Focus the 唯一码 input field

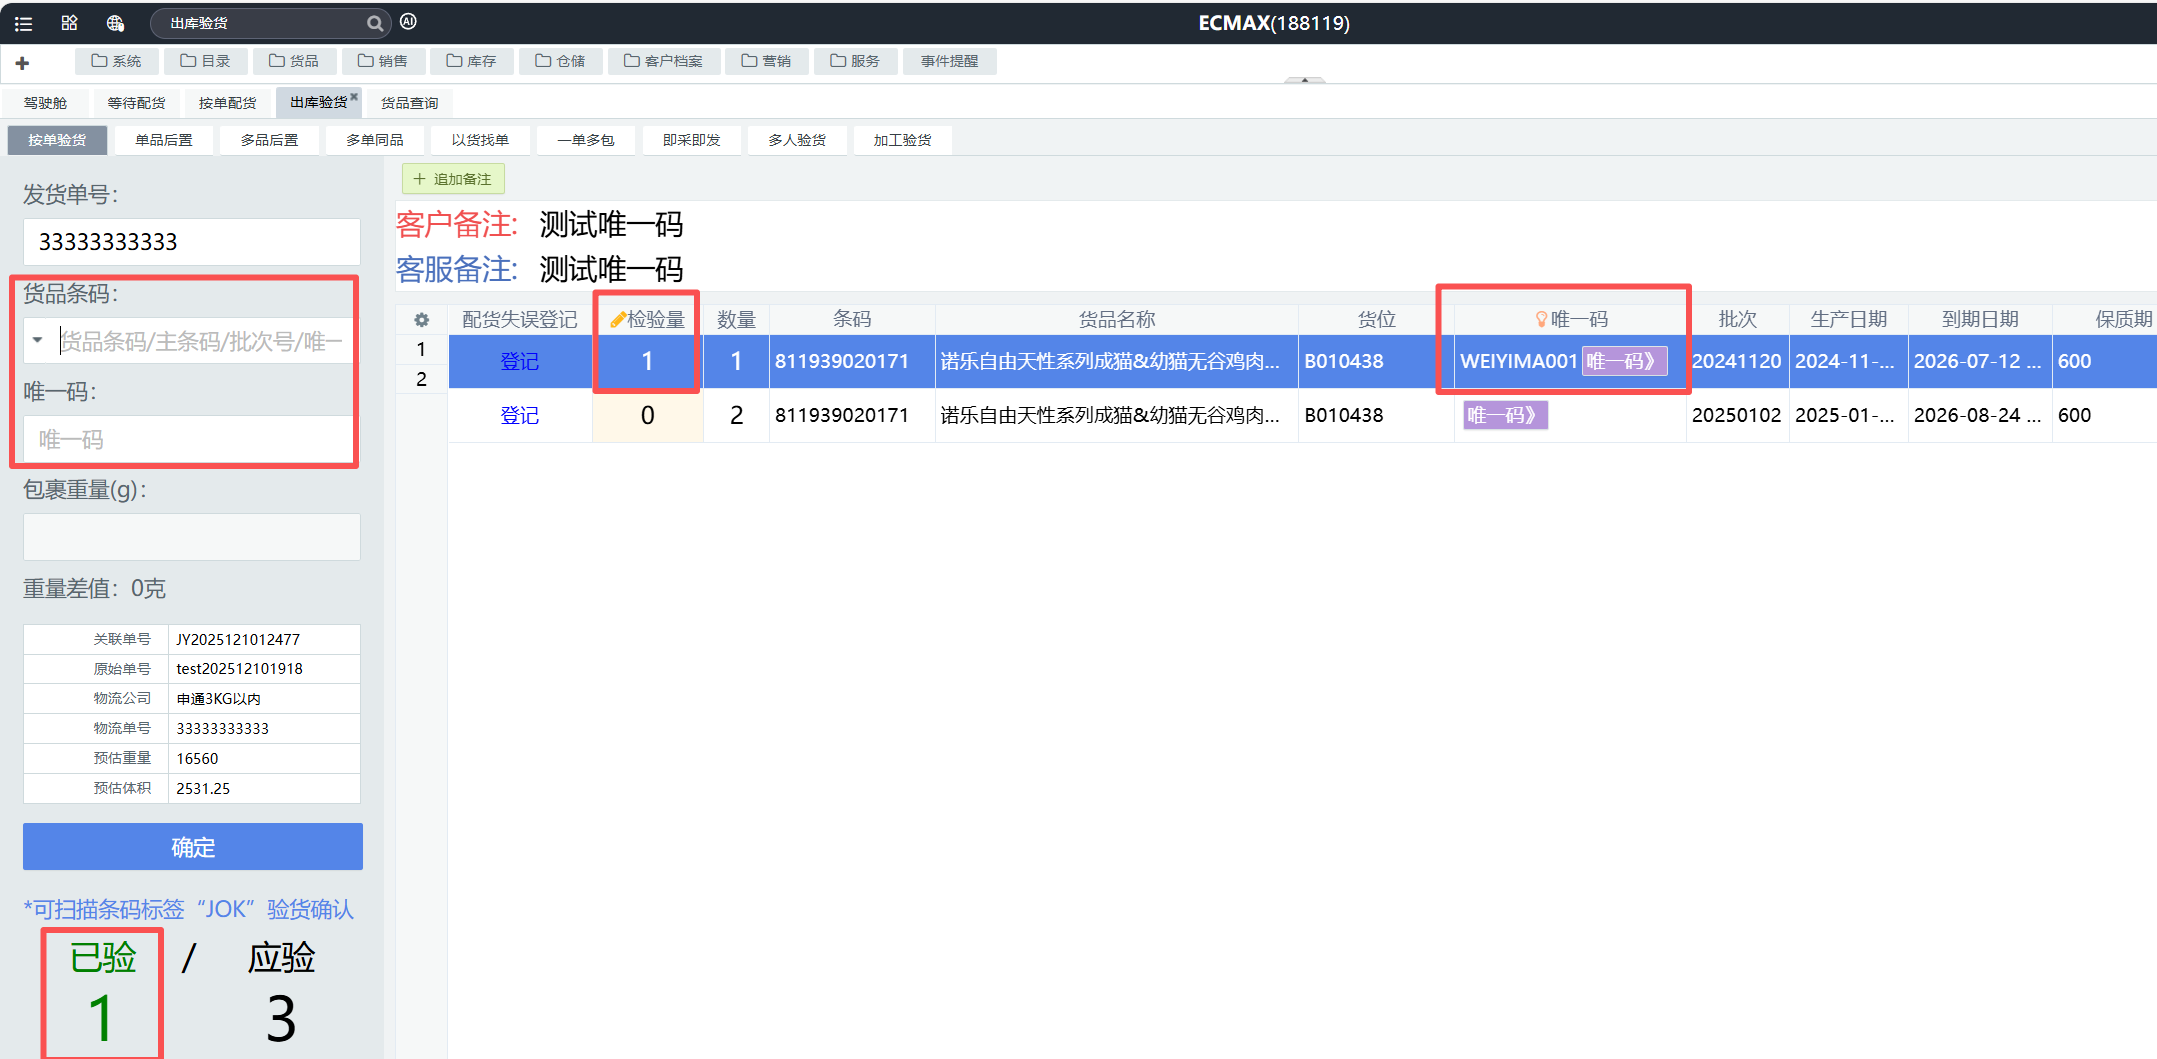click(x=190, y=439)
